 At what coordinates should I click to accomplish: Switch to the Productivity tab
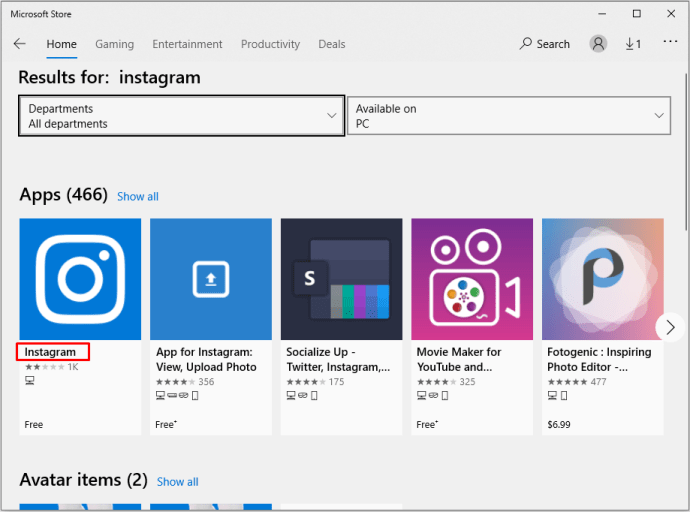pos(270,44)
